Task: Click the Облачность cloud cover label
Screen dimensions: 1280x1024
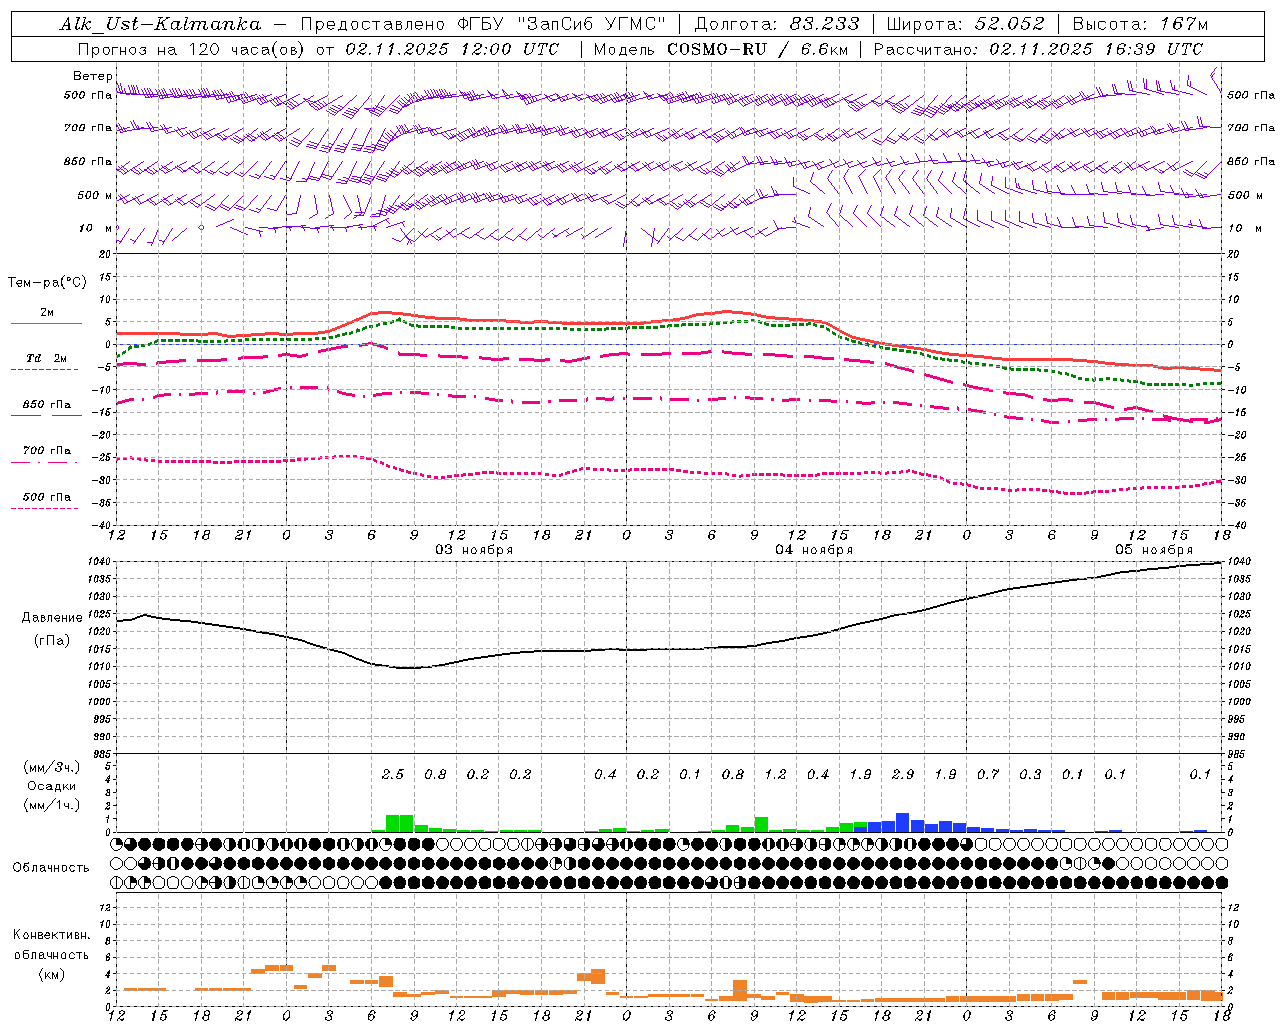Action: 51,868
